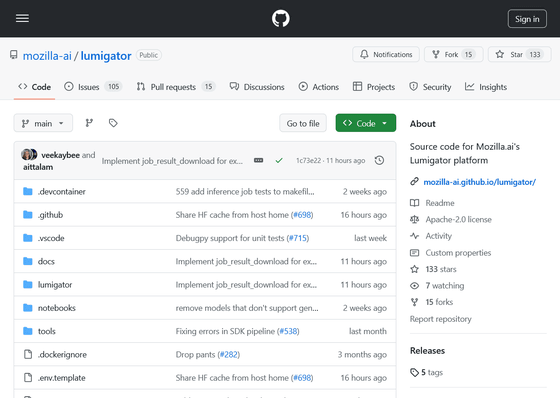The height and width of the screenshot is (398, 560).
Task: Open pull request #698 in .github row
Action: [x=302, y=215]
